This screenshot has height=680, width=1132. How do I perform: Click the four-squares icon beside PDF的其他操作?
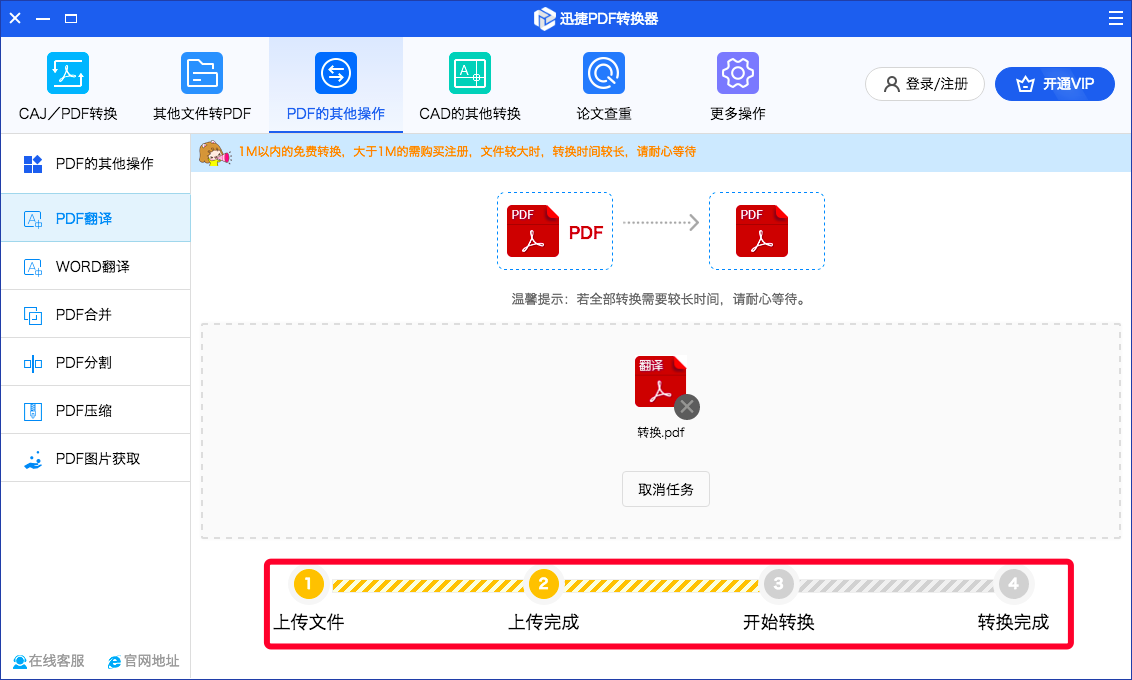[x=32, y=164]
